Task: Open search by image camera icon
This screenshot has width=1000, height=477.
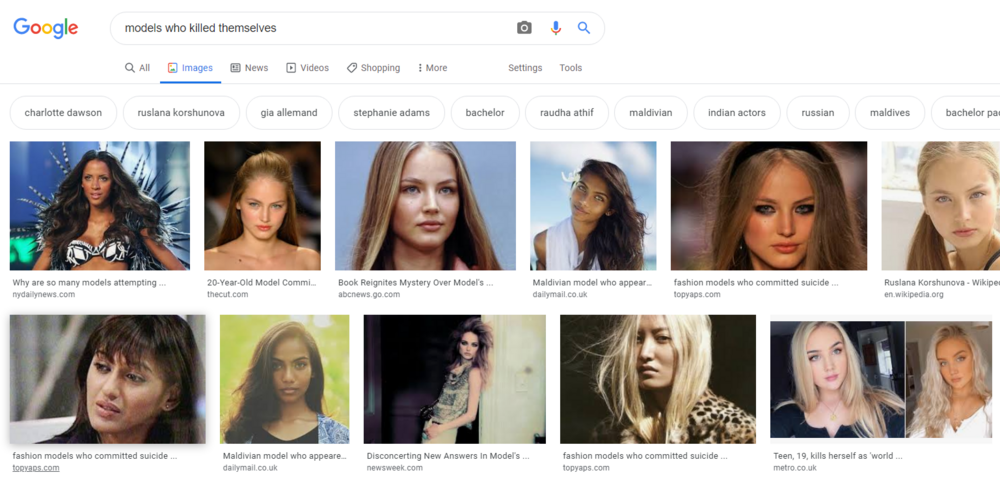Action: click(524, 28)
